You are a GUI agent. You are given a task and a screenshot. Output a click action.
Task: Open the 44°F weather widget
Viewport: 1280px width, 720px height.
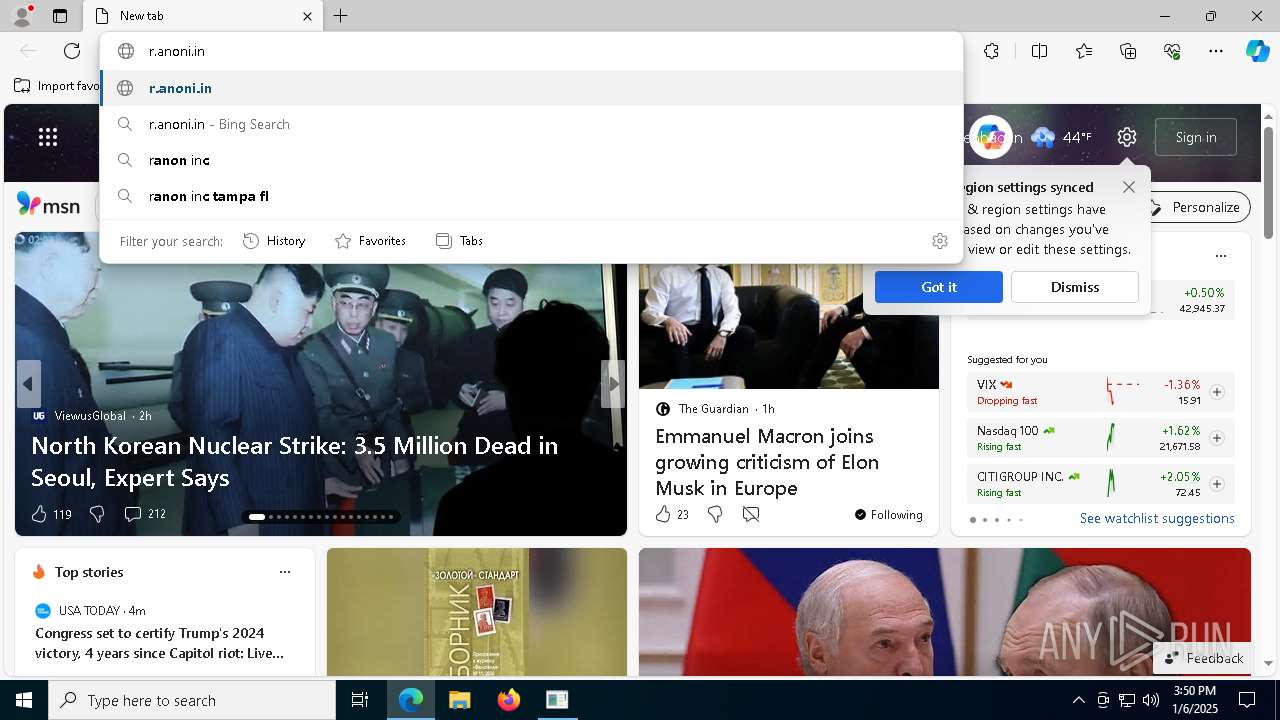(1062, 137)
